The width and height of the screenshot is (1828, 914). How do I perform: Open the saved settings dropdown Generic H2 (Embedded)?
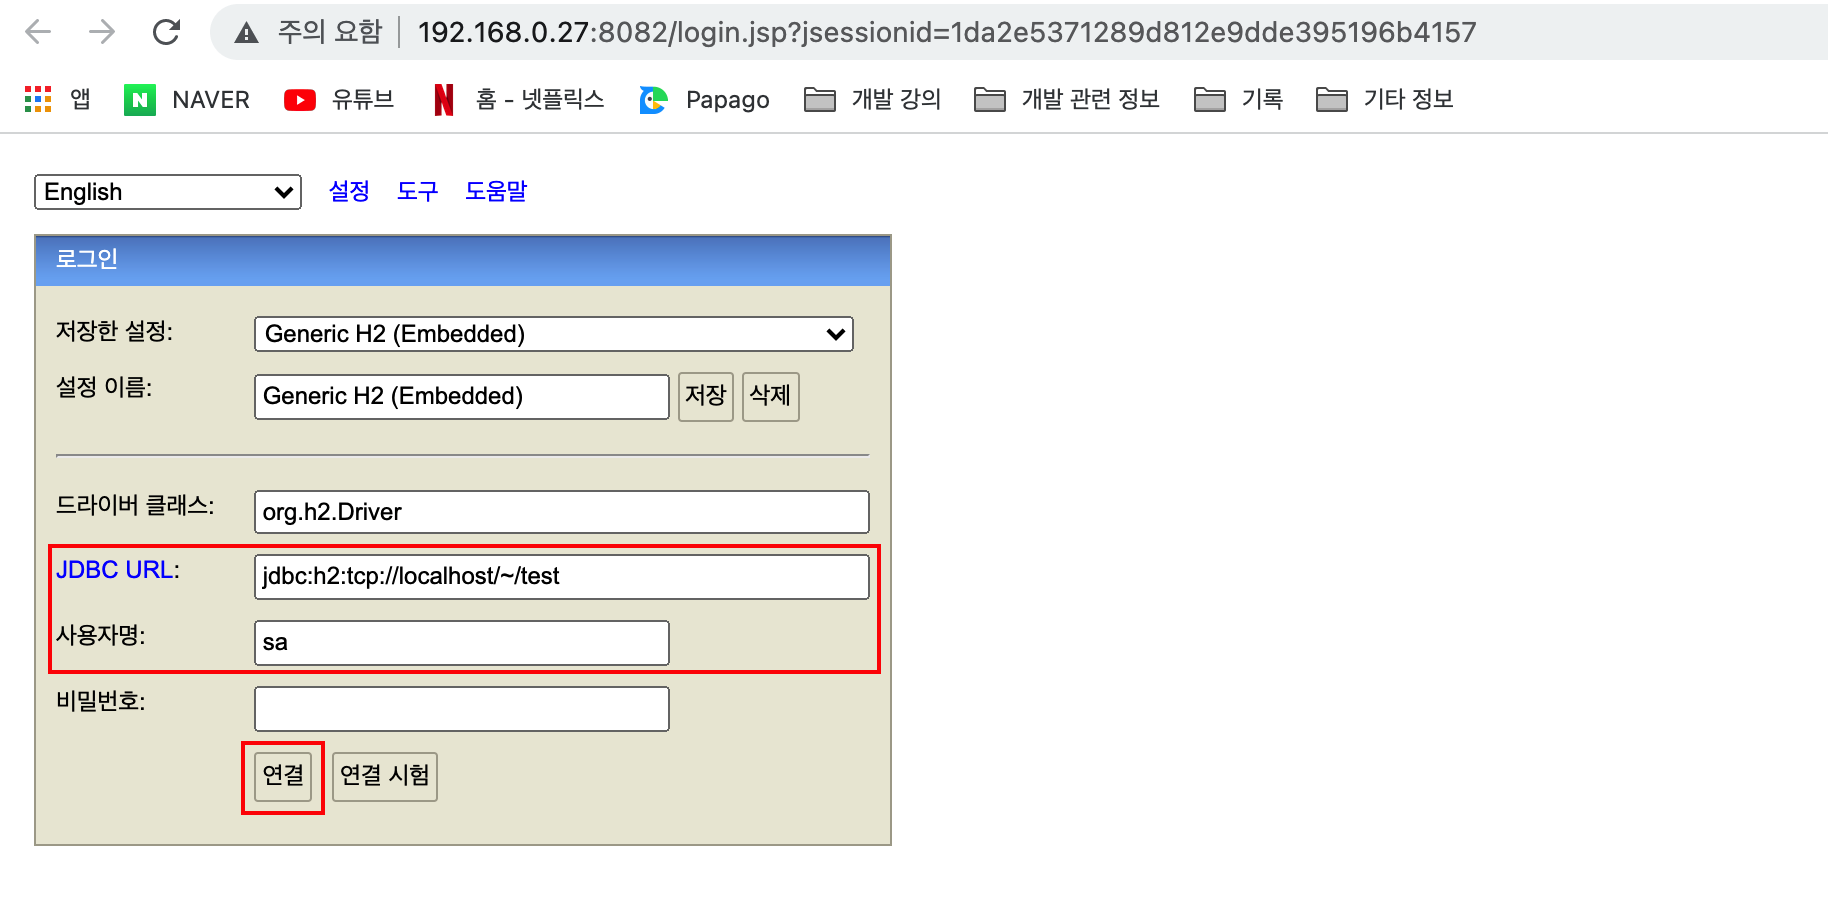coord(552,334)
